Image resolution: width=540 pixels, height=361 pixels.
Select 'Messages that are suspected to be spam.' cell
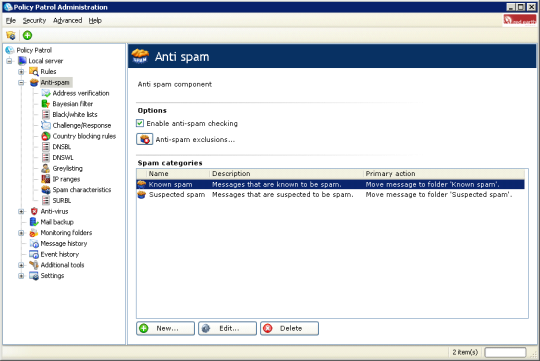[x=282, y=195]
